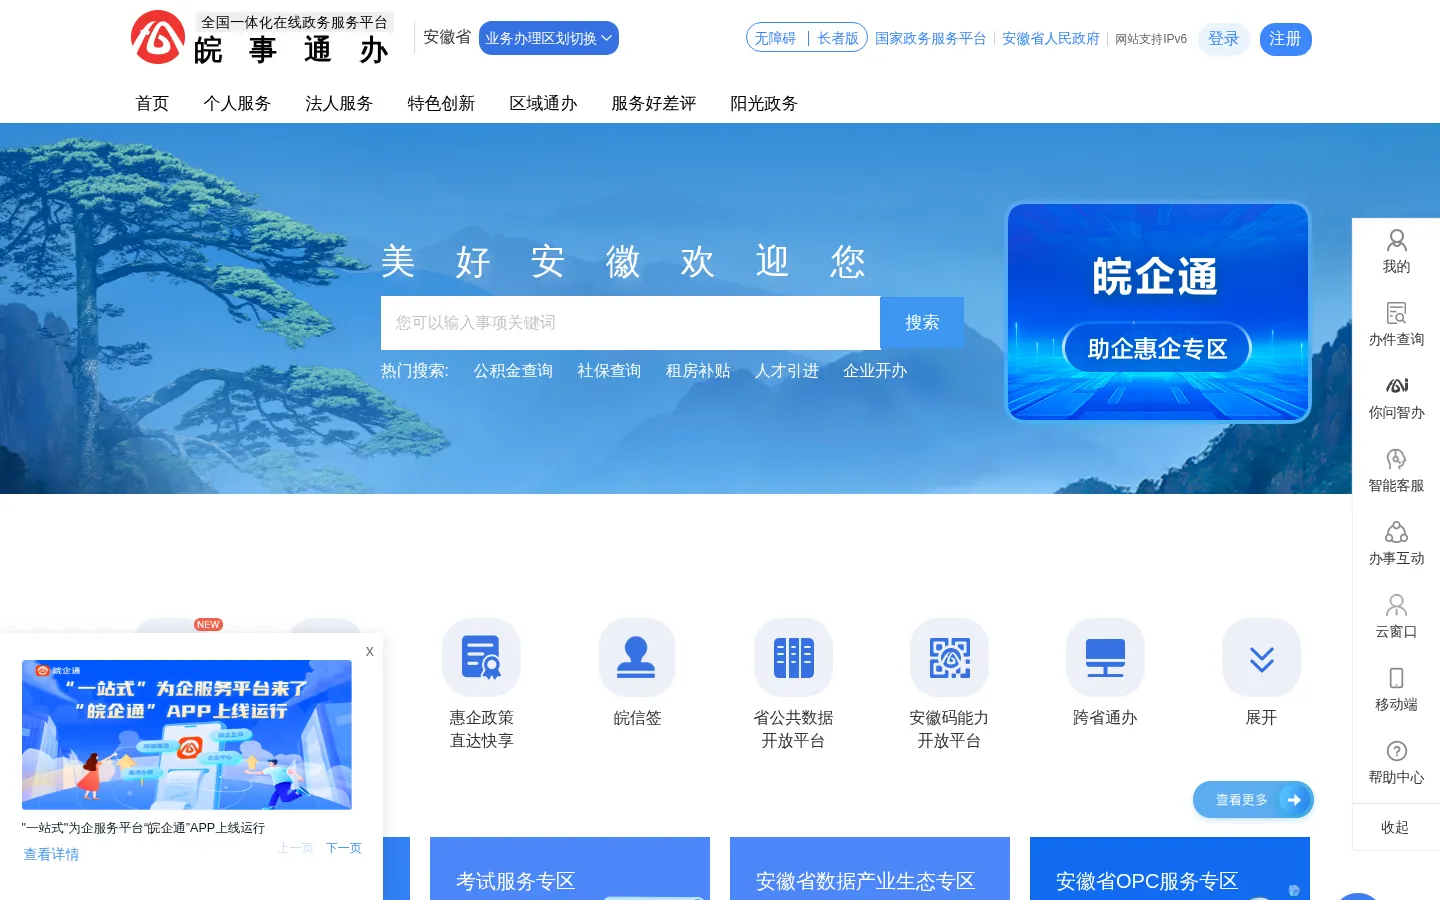Viewport: 1440px width, 900px height.
Task: Open 国家政务服务平台 link
Action: point(930,38)
